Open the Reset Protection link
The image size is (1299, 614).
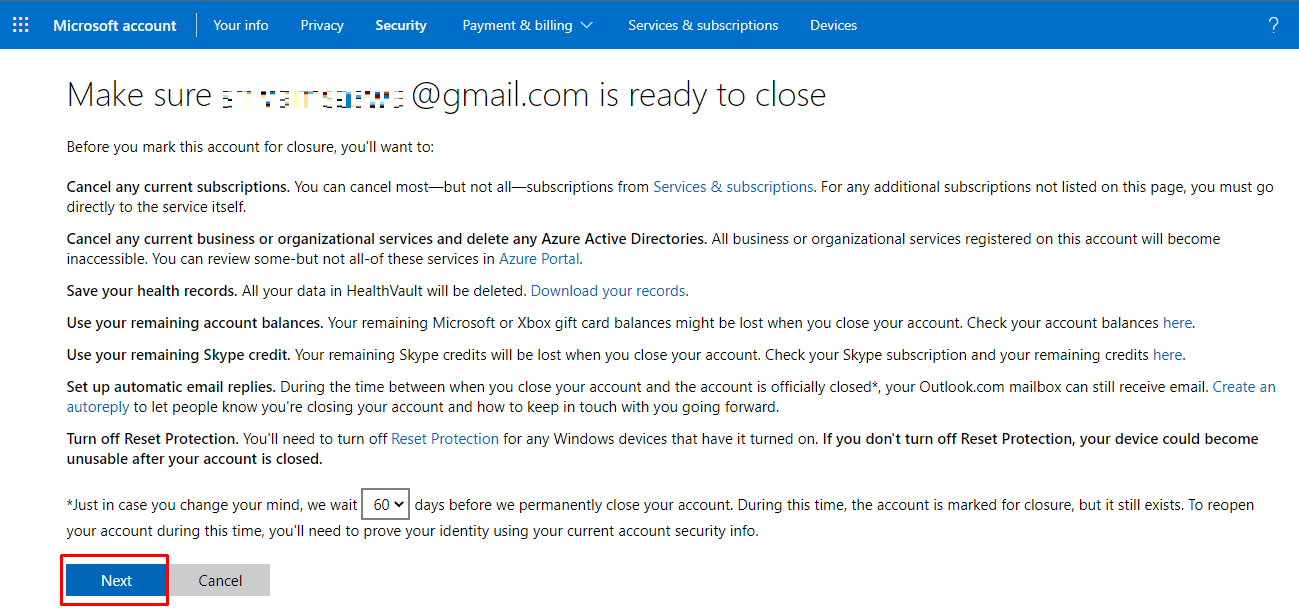point(445,439)
